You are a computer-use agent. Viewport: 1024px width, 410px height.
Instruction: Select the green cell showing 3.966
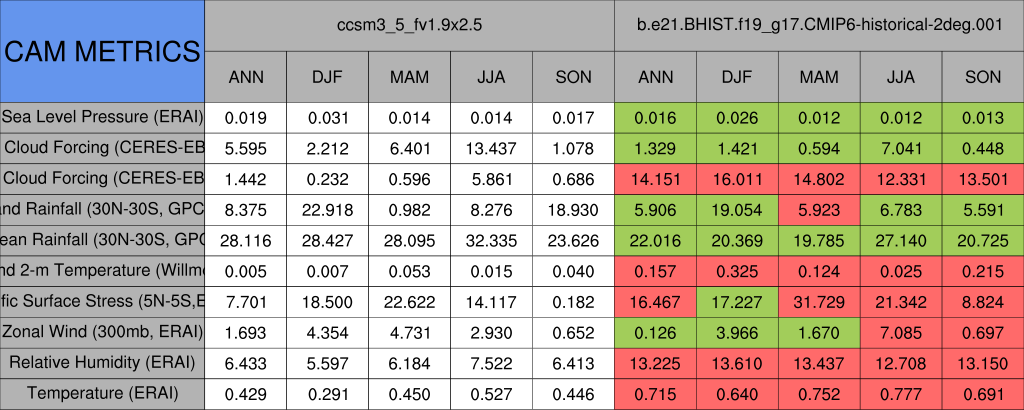737,332
